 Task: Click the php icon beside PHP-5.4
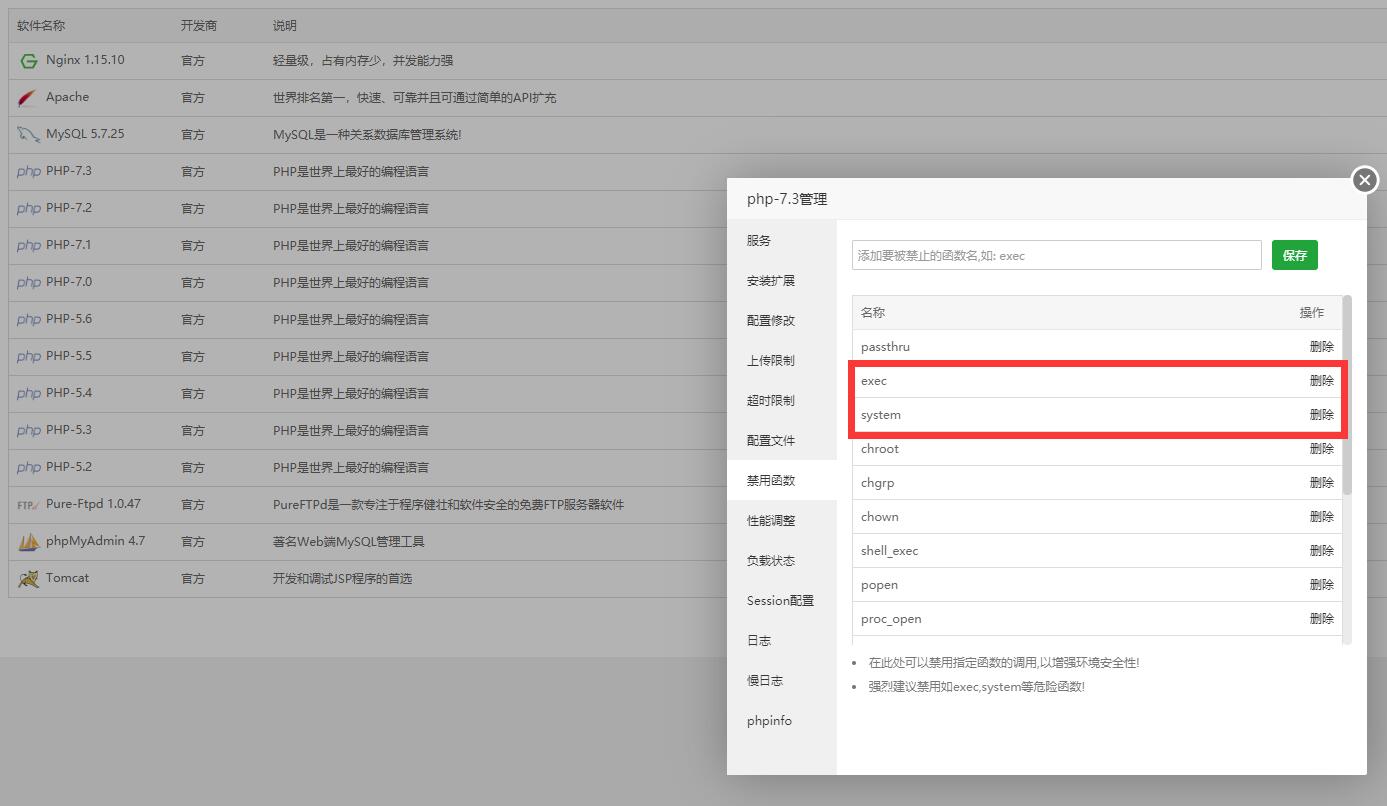[x=29, y=394]
